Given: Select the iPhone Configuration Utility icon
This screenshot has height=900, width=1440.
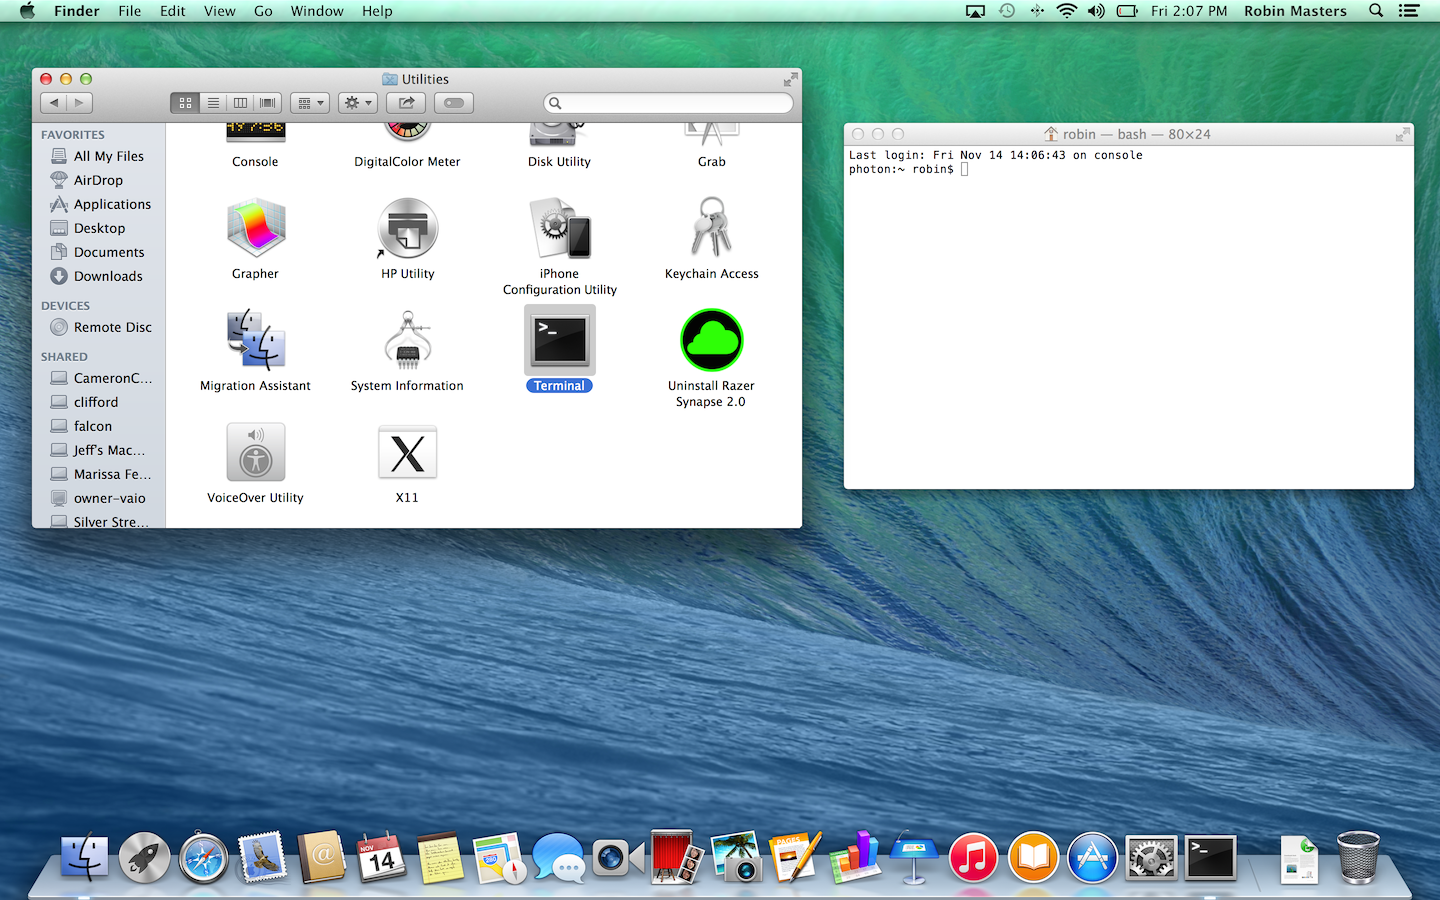Looking at the screenshot, I should 560,229.
